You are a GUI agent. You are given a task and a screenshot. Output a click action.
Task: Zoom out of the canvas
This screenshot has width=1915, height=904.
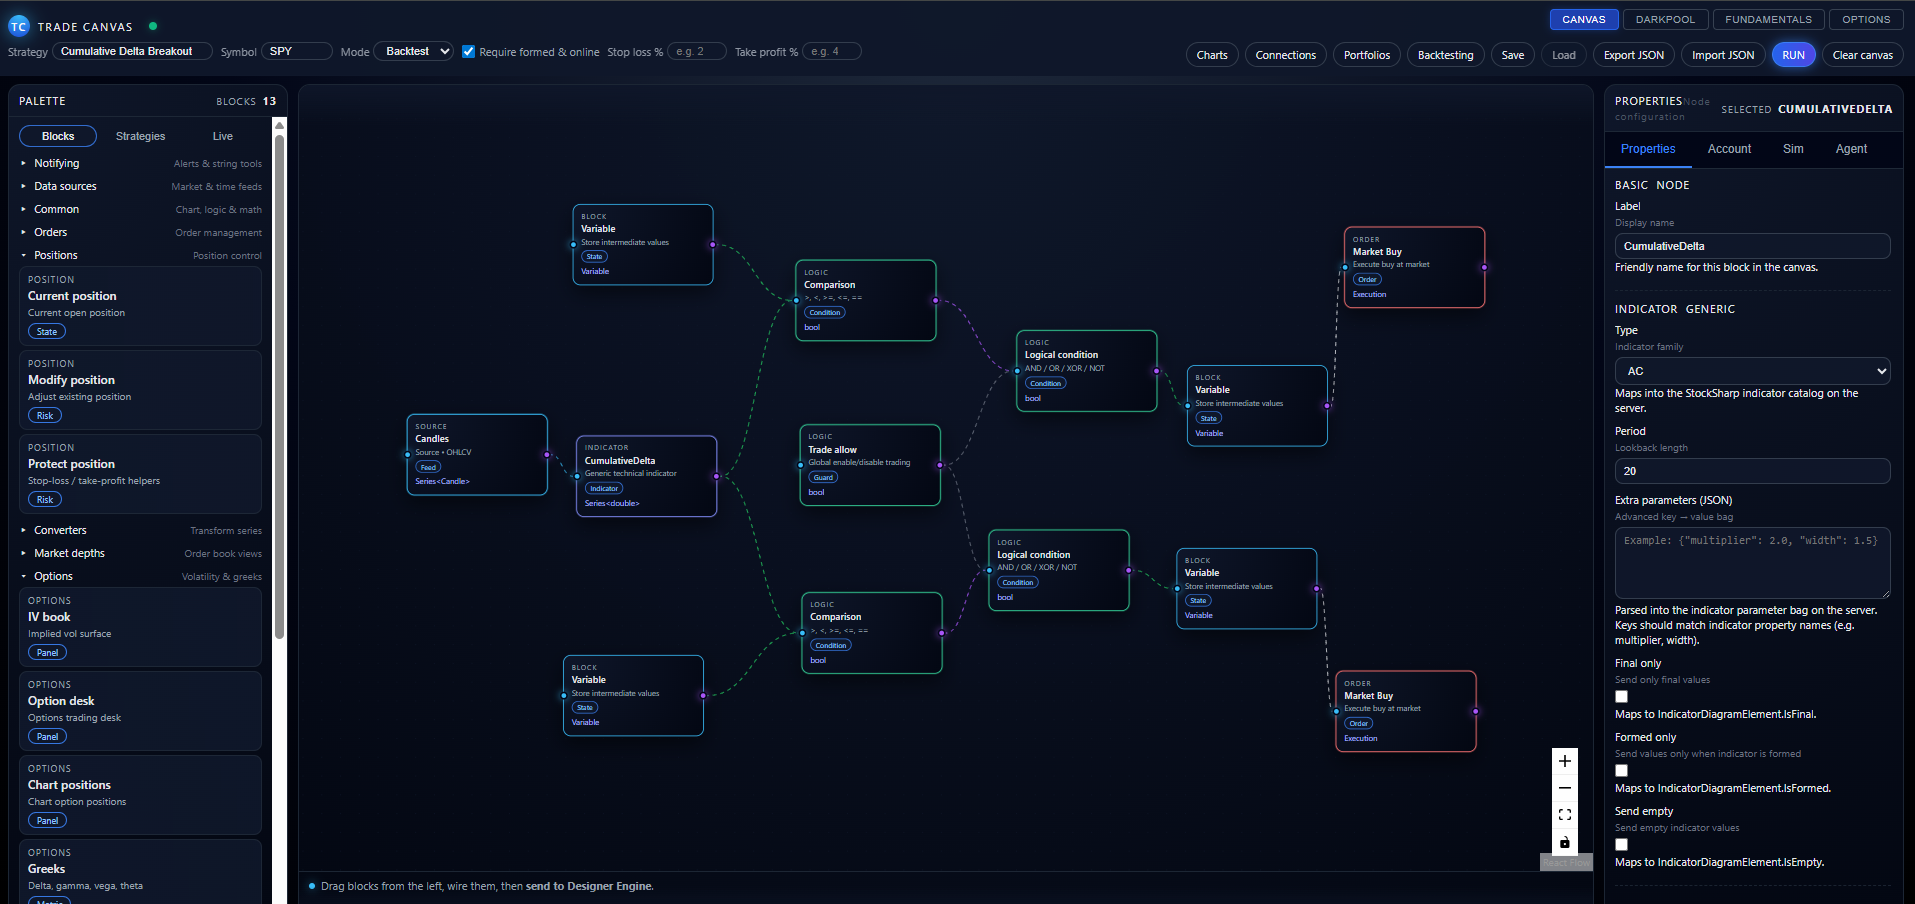coord(1564,788)
